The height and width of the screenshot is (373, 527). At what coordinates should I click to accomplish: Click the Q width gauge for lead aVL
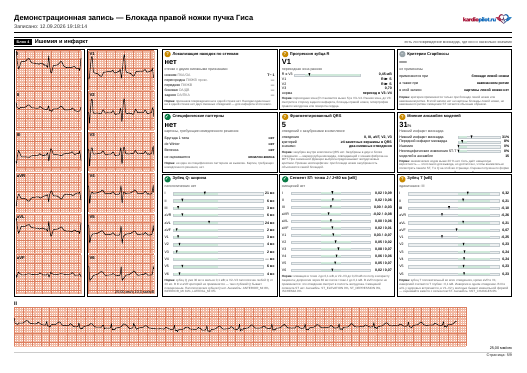tap(218, 222)
